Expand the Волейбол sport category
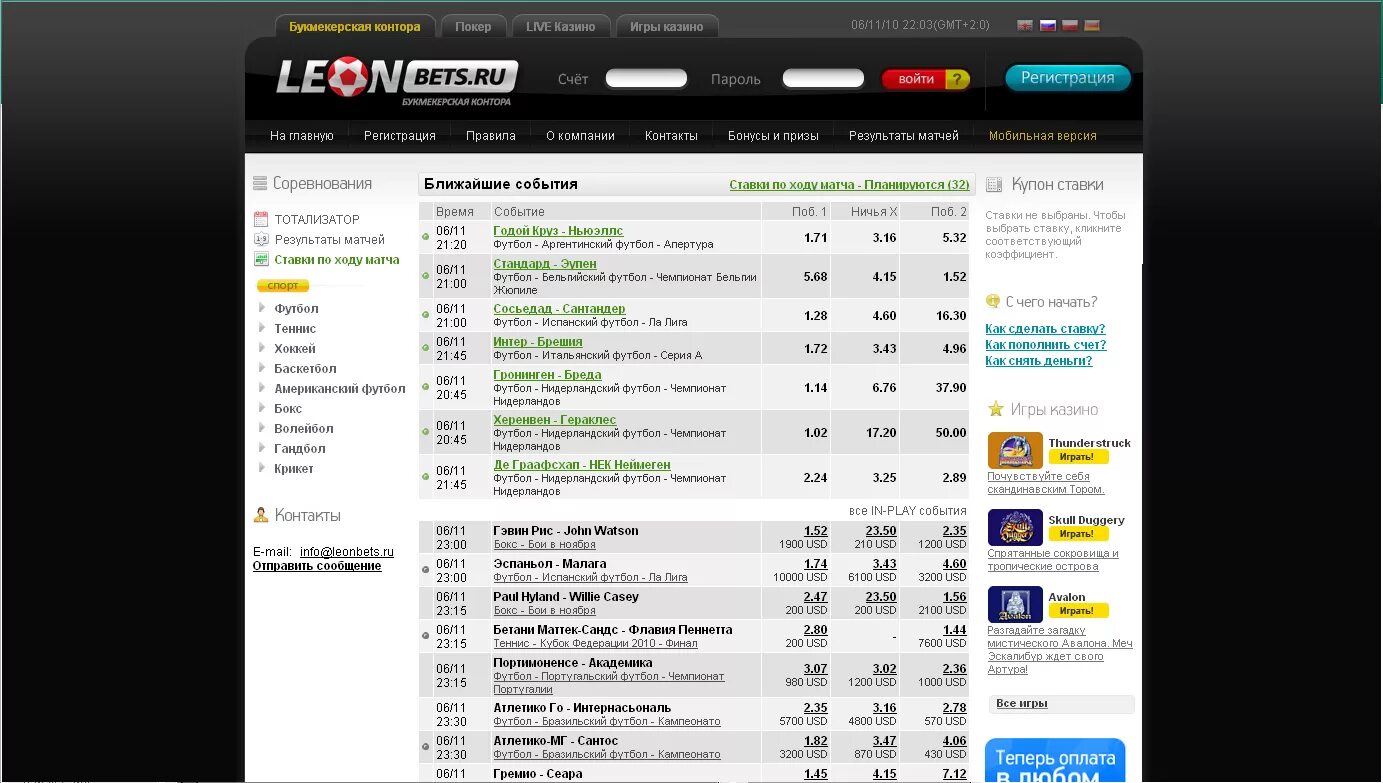The width and height of the screenshot is (1383, 783). coord(303,428)
